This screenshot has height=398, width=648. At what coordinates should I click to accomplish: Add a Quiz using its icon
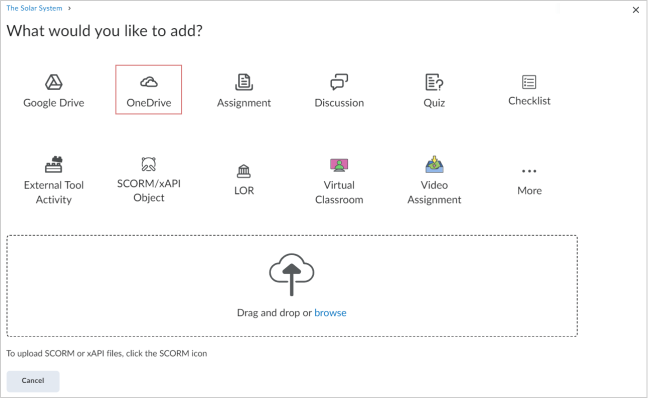(x=434, y=82)
